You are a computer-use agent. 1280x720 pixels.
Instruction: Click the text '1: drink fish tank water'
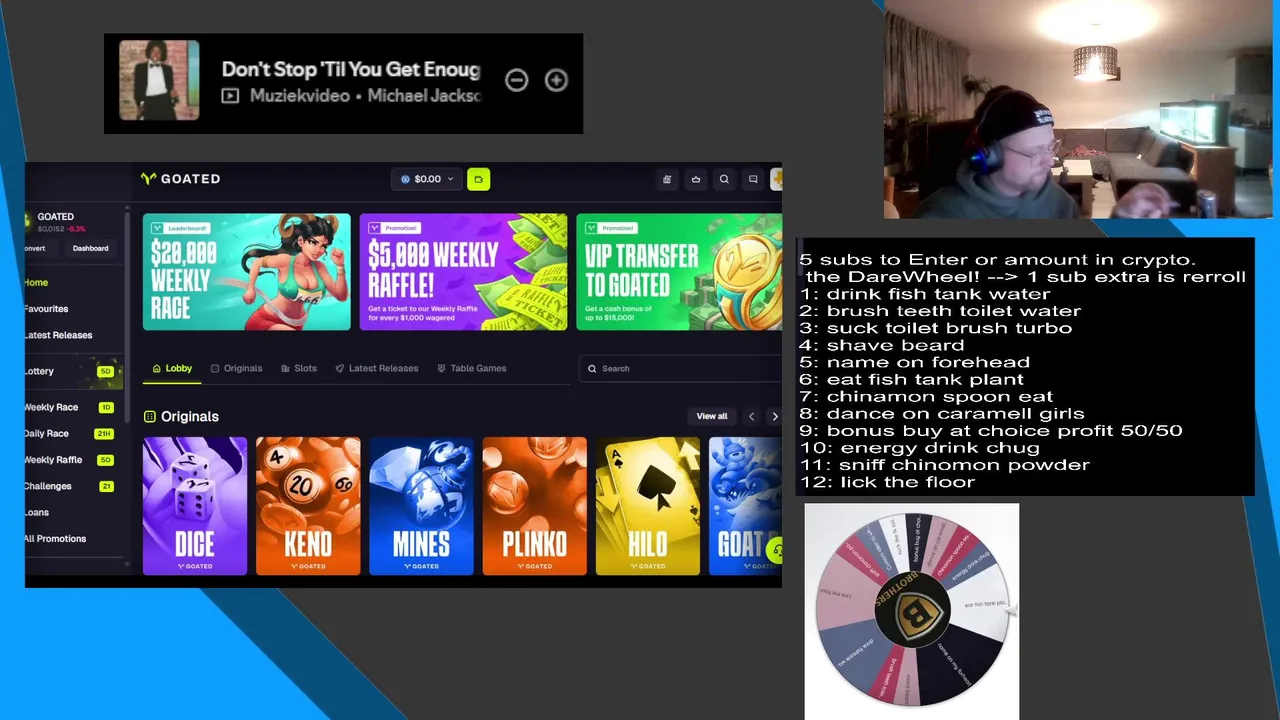tap(925, 294)
